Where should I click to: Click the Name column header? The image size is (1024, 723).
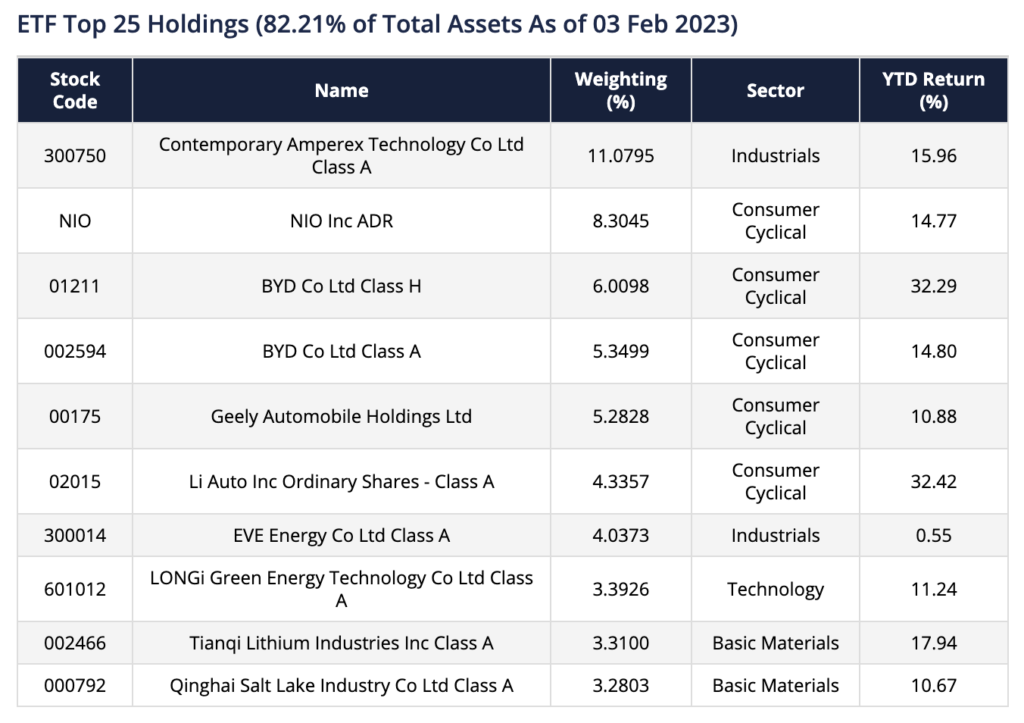[x=342, y=90]
